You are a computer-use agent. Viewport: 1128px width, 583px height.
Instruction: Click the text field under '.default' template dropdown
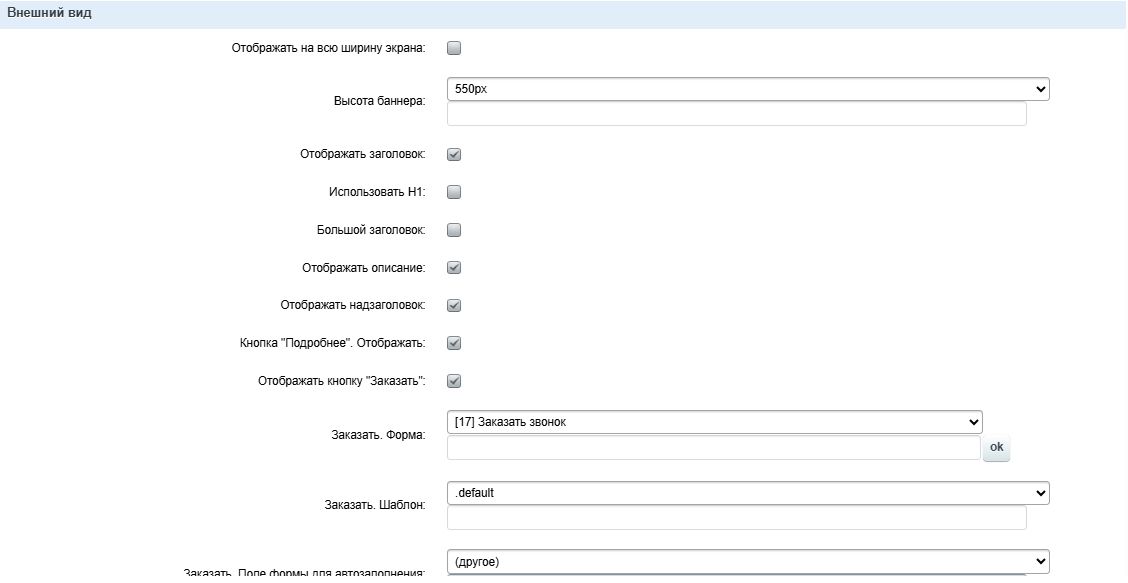point(736,518)
